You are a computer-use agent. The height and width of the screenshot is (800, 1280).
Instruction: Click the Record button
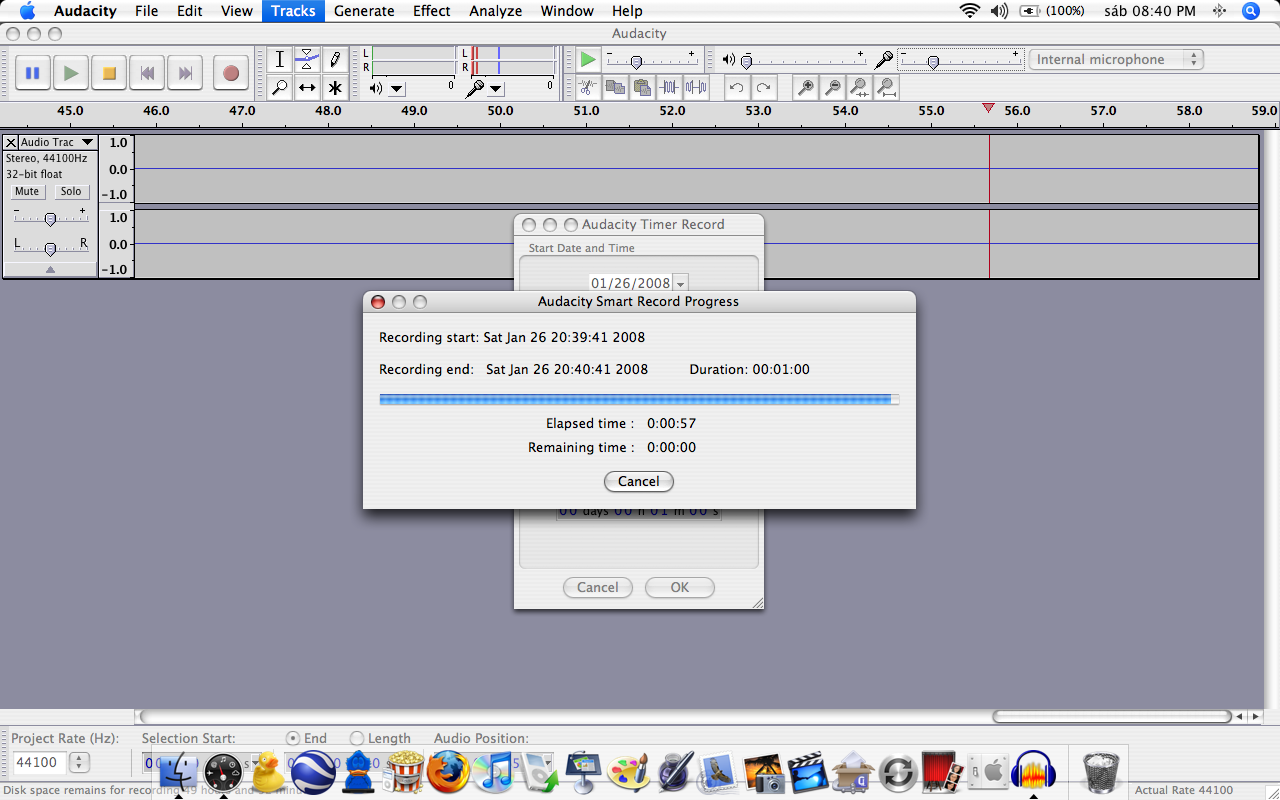(231, 73)
